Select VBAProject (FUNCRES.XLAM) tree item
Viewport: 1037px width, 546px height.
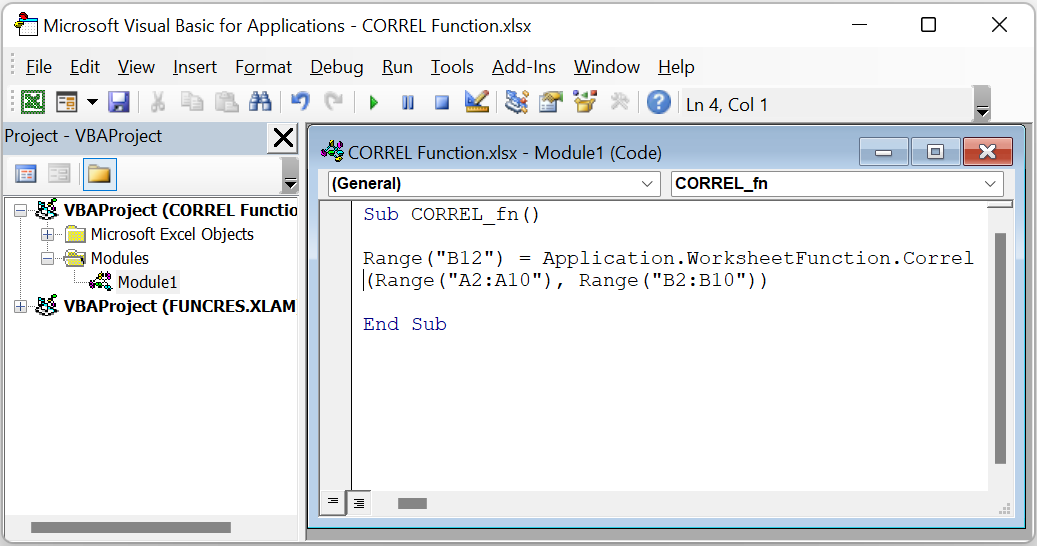pos(179,307)
